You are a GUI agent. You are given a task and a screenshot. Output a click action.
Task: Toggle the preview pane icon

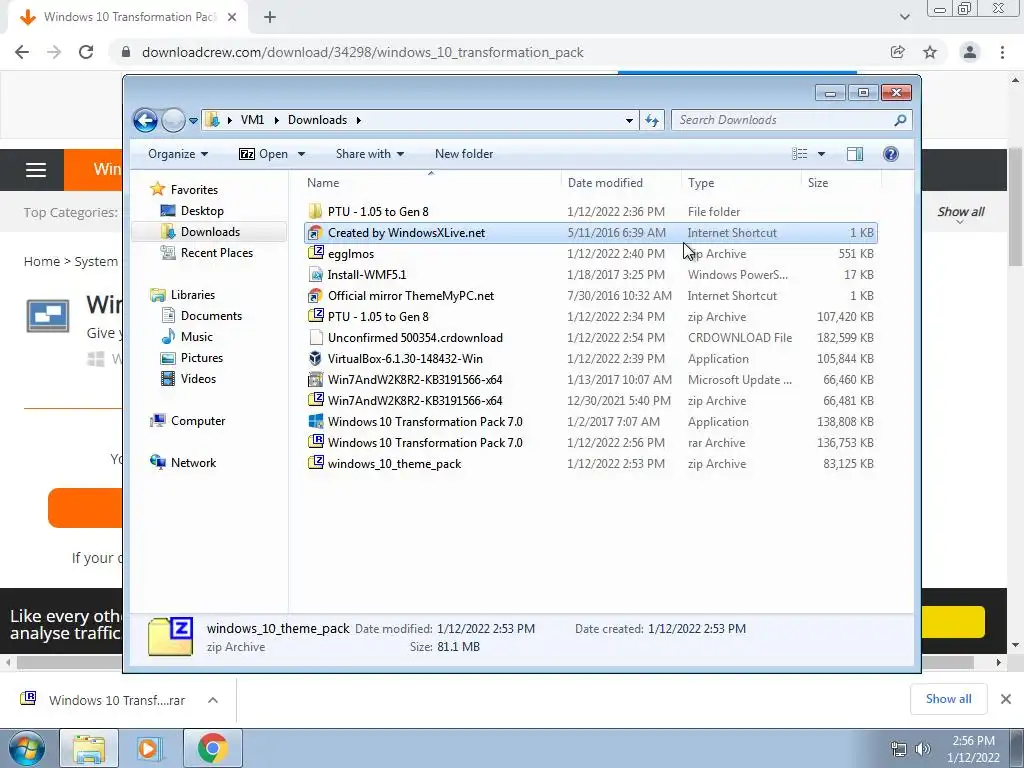(x=854, y=154)
